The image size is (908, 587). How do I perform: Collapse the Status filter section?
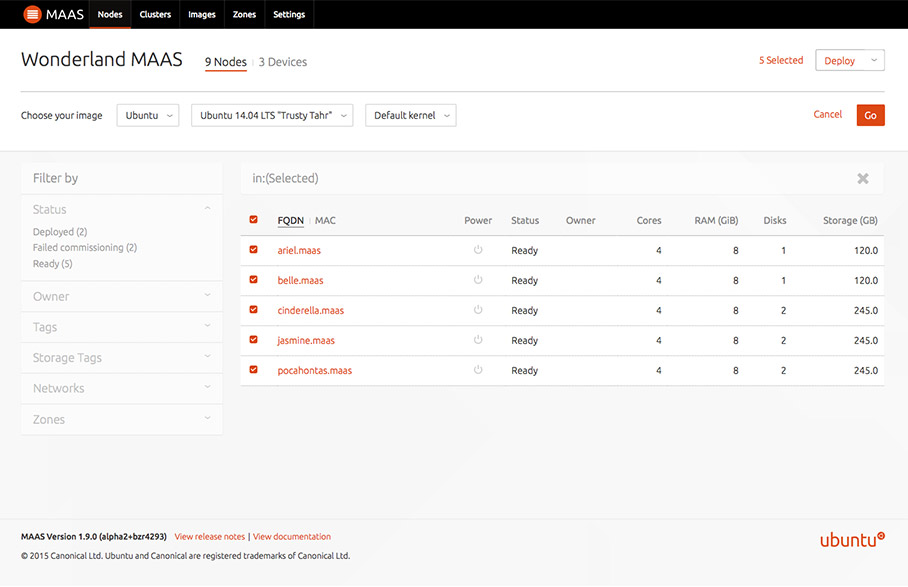pyautogui.click(x=122, y=210)
